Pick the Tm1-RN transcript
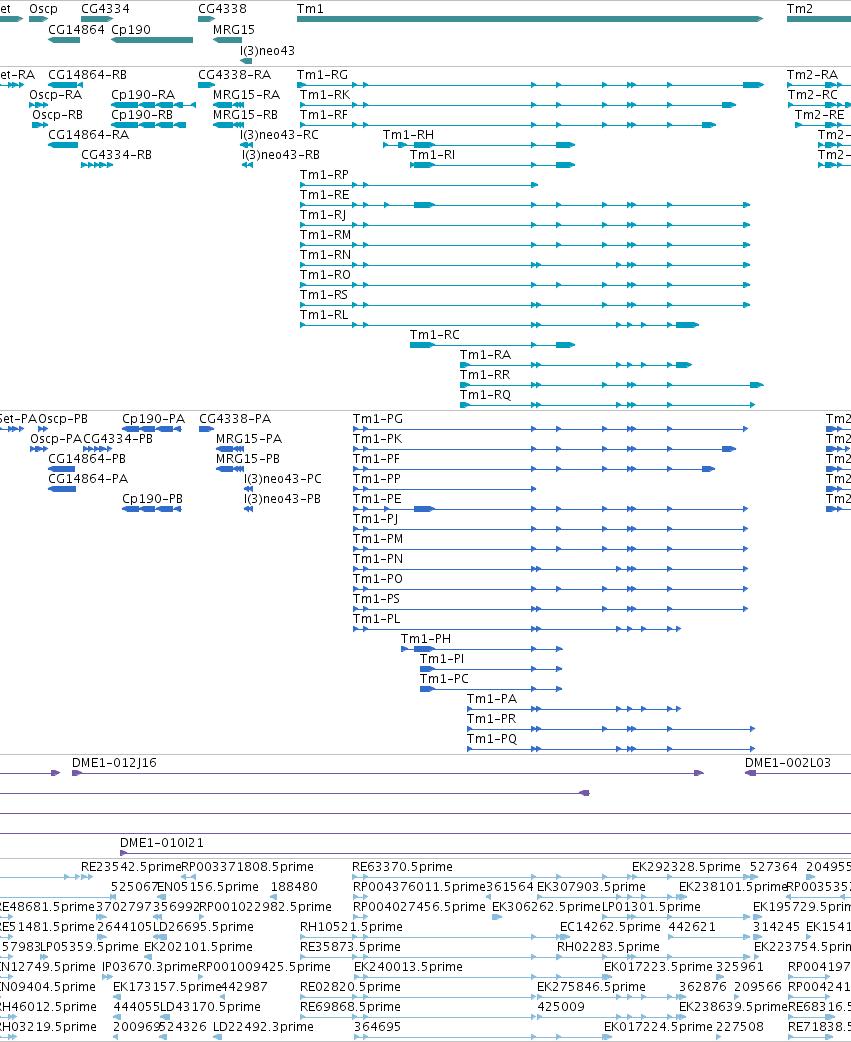Screen dimensions: 851x1042 [x=525, y=264]
